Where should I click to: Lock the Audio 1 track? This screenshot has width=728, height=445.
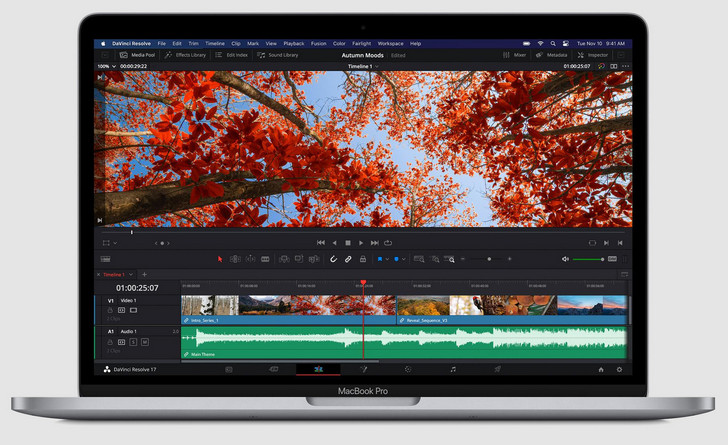click(110, 342)
